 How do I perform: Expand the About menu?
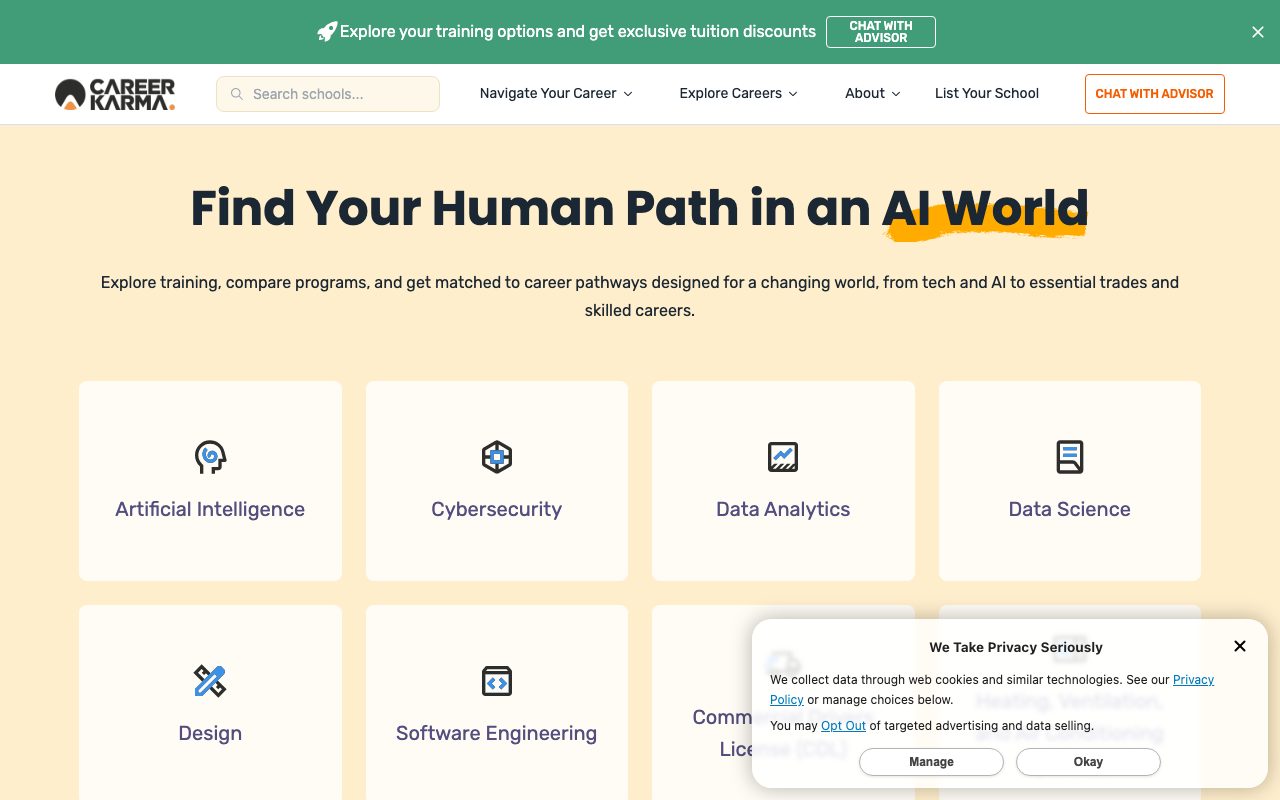tap(872, 93)
